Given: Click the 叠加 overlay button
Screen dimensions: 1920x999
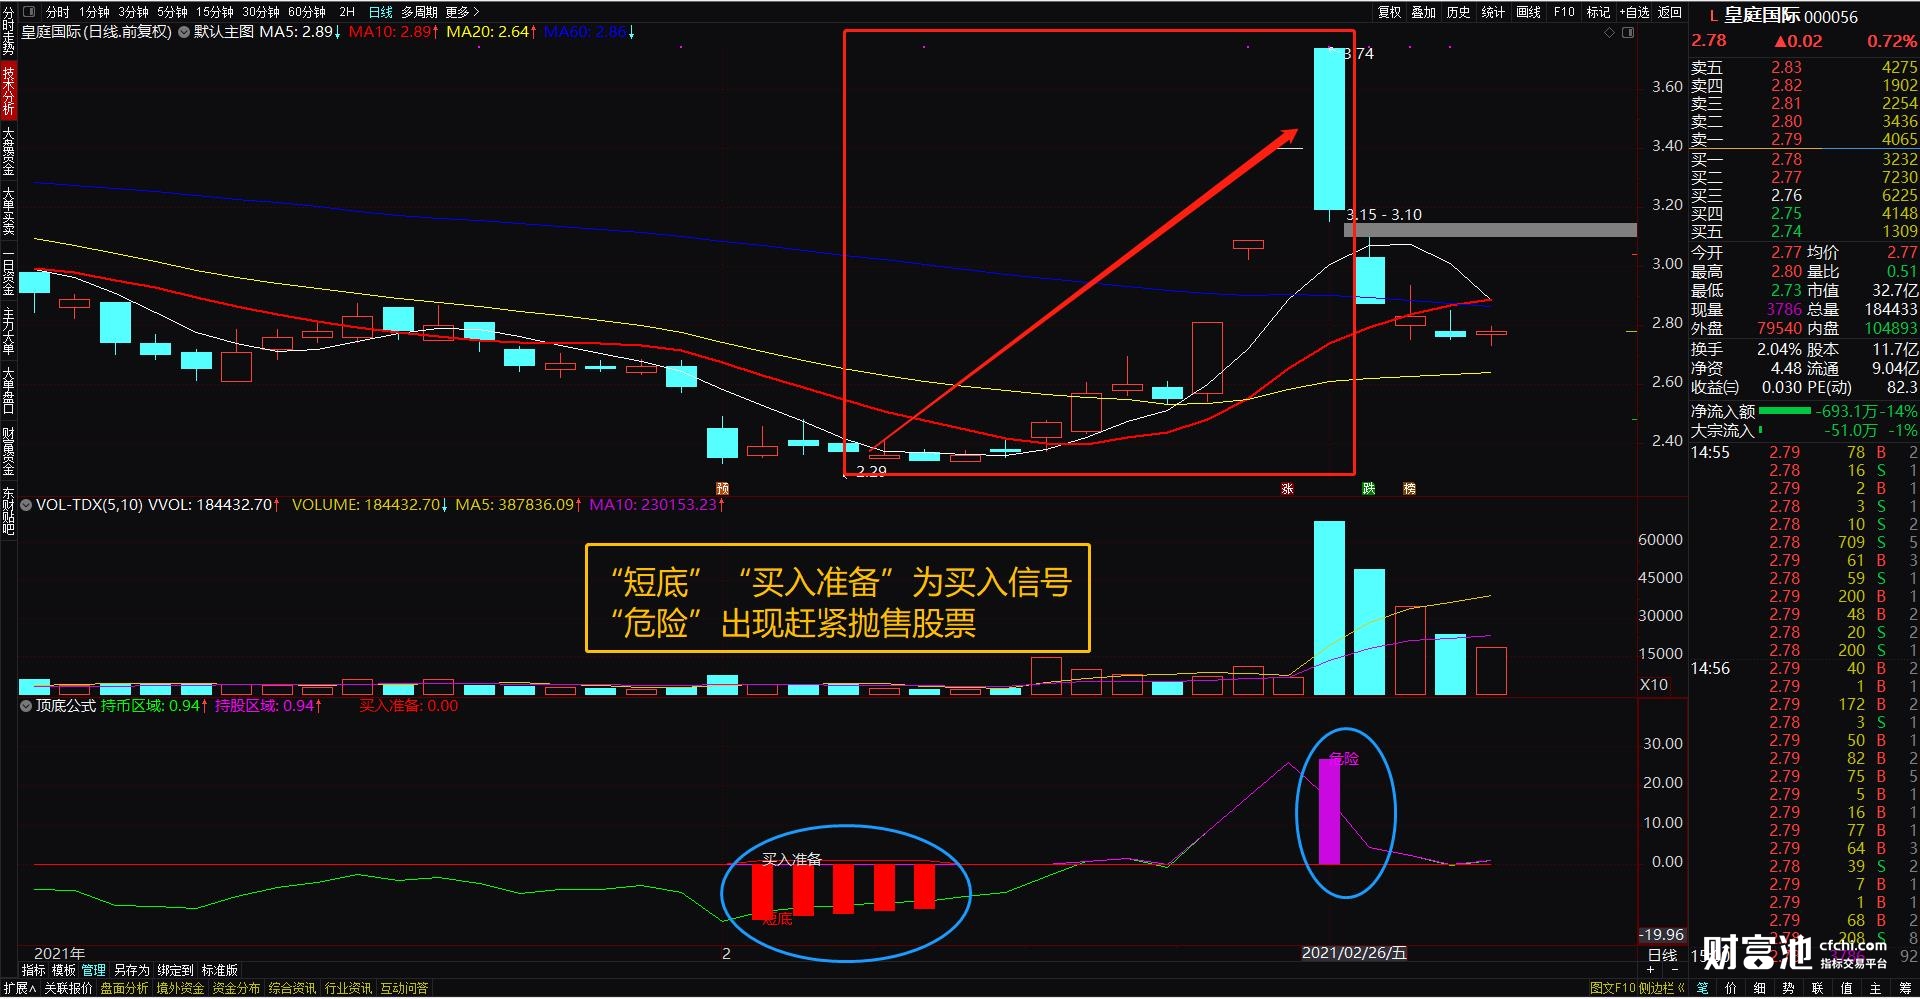Looking at the screenshot, I should click(x=1424, y=12).
